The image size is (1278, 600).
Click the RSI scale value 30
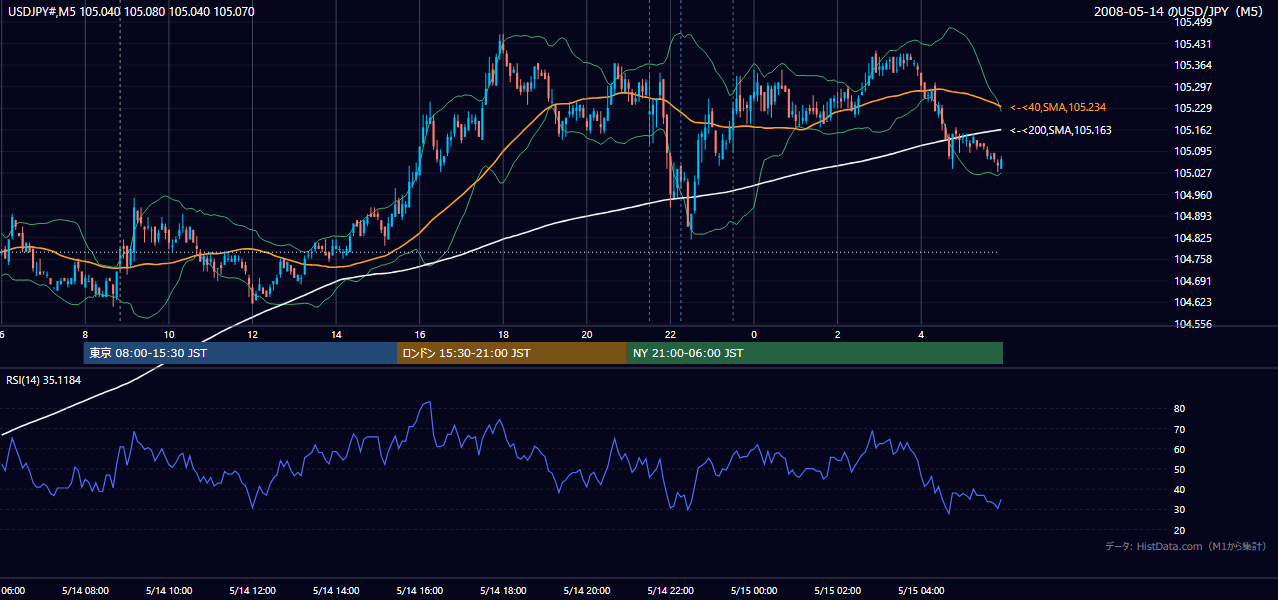[x=1179, y=510]
